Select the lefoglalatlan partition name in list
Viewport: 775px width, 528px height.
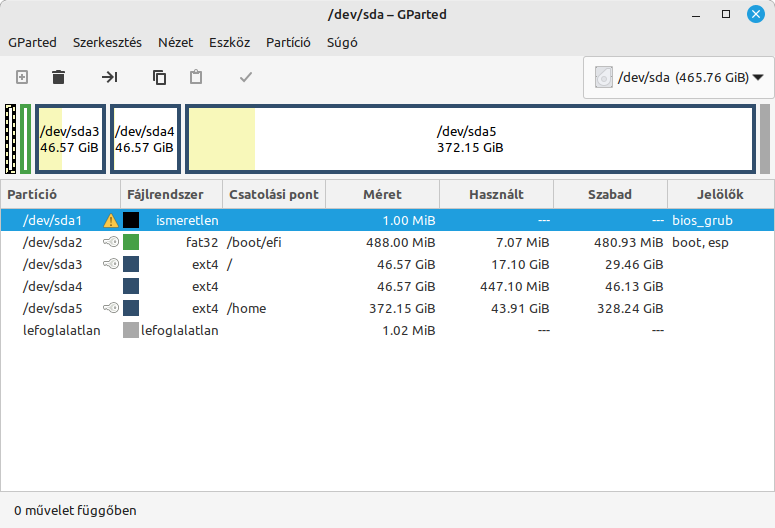pos(61,330)
